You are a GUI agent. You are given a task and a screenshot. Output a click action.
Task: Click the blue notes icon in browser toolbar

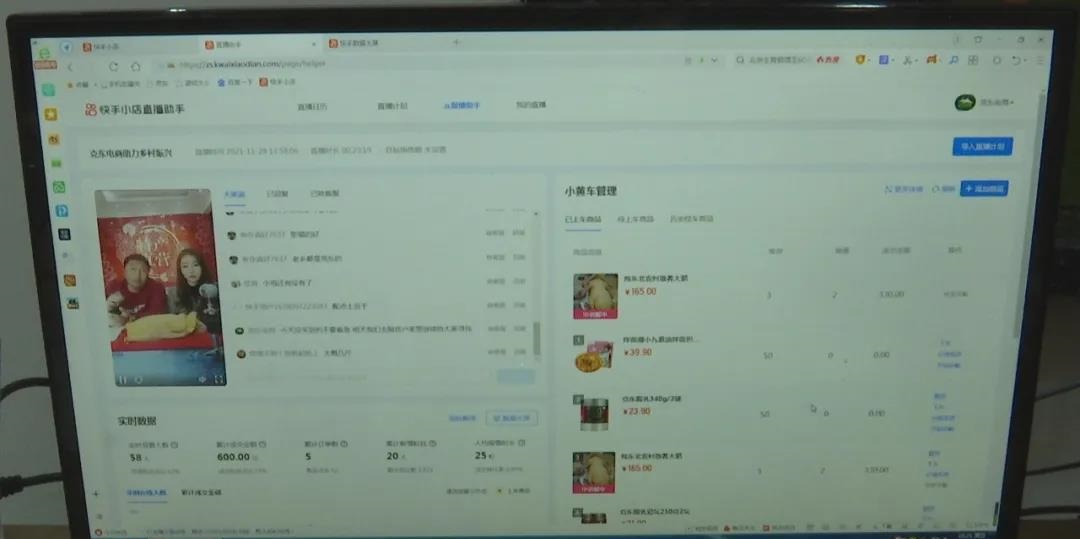[884, 61]
